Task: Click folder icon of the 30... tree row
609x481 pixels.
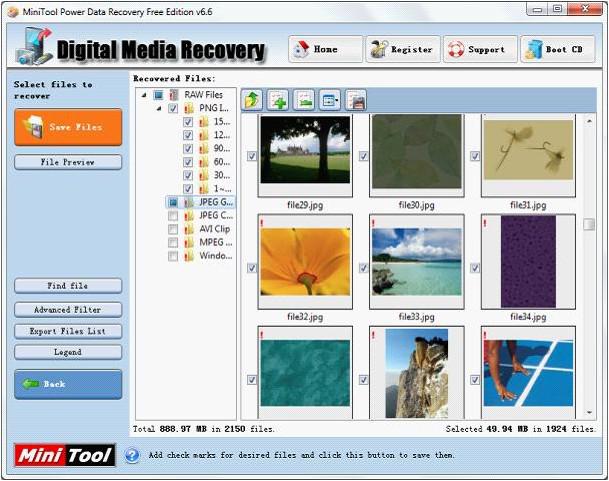Action: tap(204, 175)
